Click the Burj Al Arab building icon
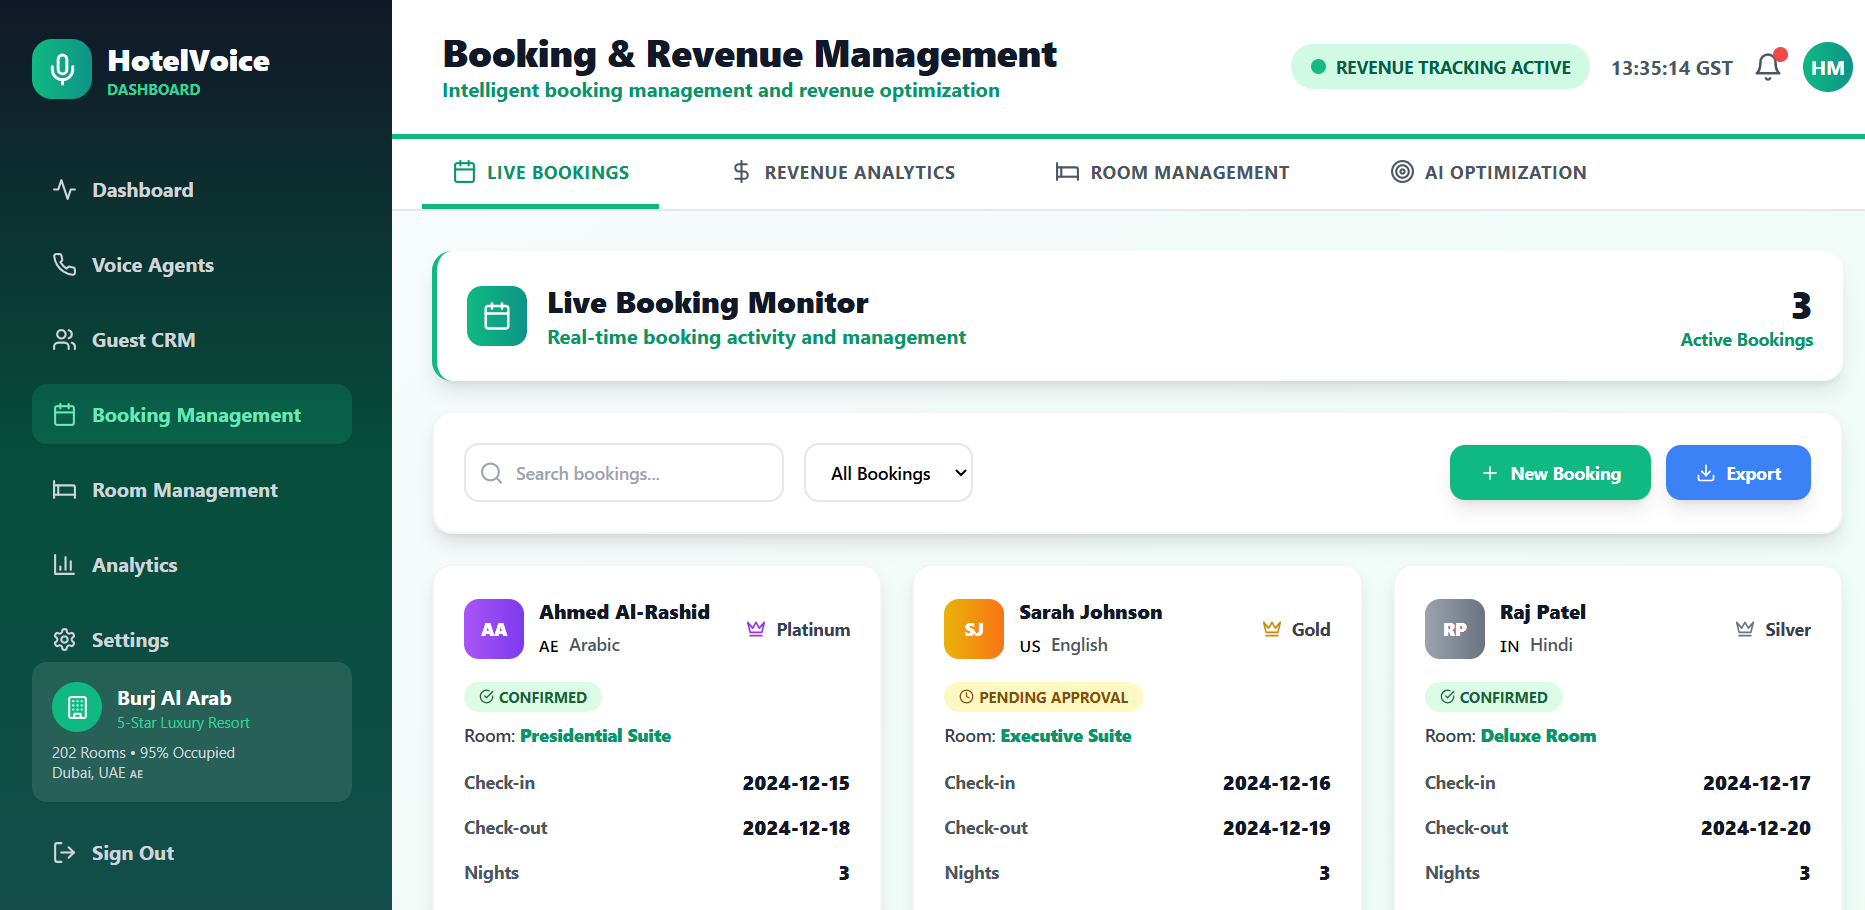The width and height of the screenshot is (1865, 910). pos(77,707)
